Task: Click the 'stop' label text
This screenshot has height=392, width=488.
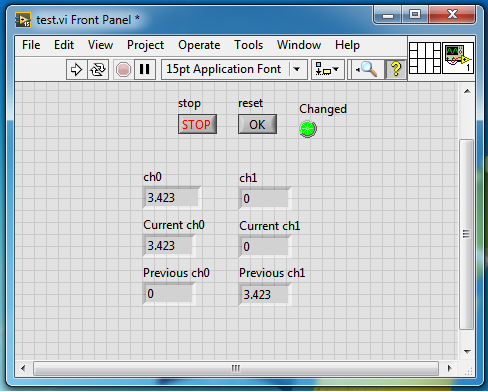Action: (x=189, y=103)
